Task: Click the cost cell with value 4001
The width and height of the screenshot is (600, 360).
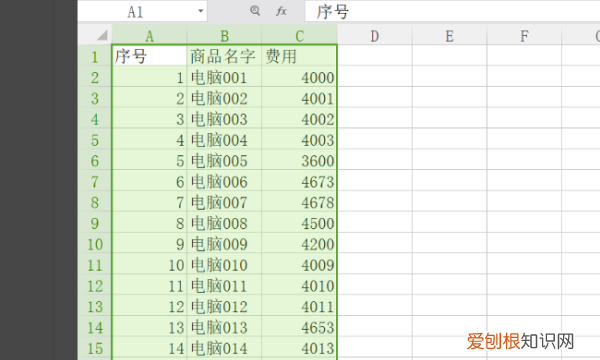Action: point(299,98)
